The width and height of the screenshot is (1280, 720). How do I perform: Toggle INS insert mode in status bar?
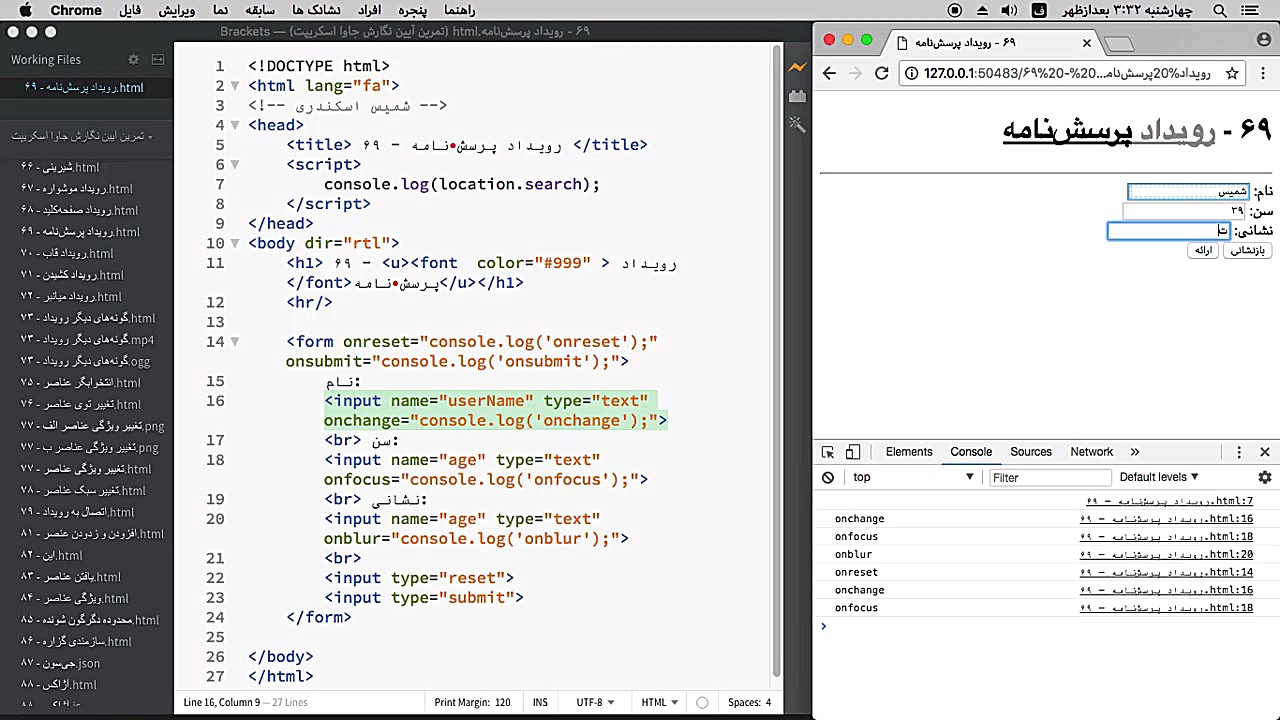(540, 702)
